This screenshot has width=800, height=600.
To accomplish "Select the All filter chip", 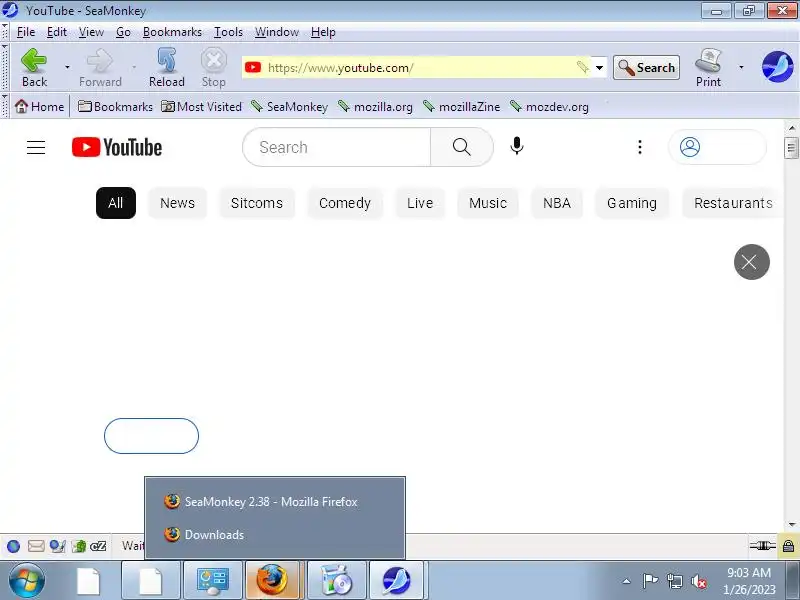I will click(x=116, y=203).
